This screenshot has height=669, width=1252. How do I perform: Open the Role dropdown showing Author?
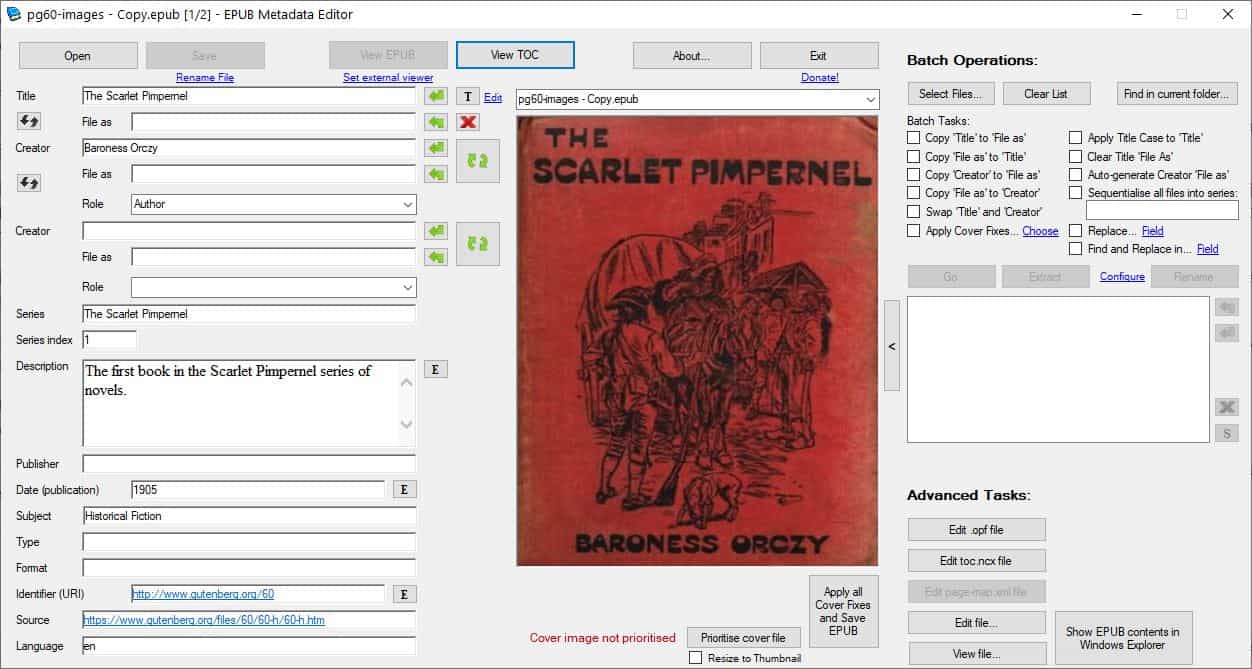tap(274, 204)
